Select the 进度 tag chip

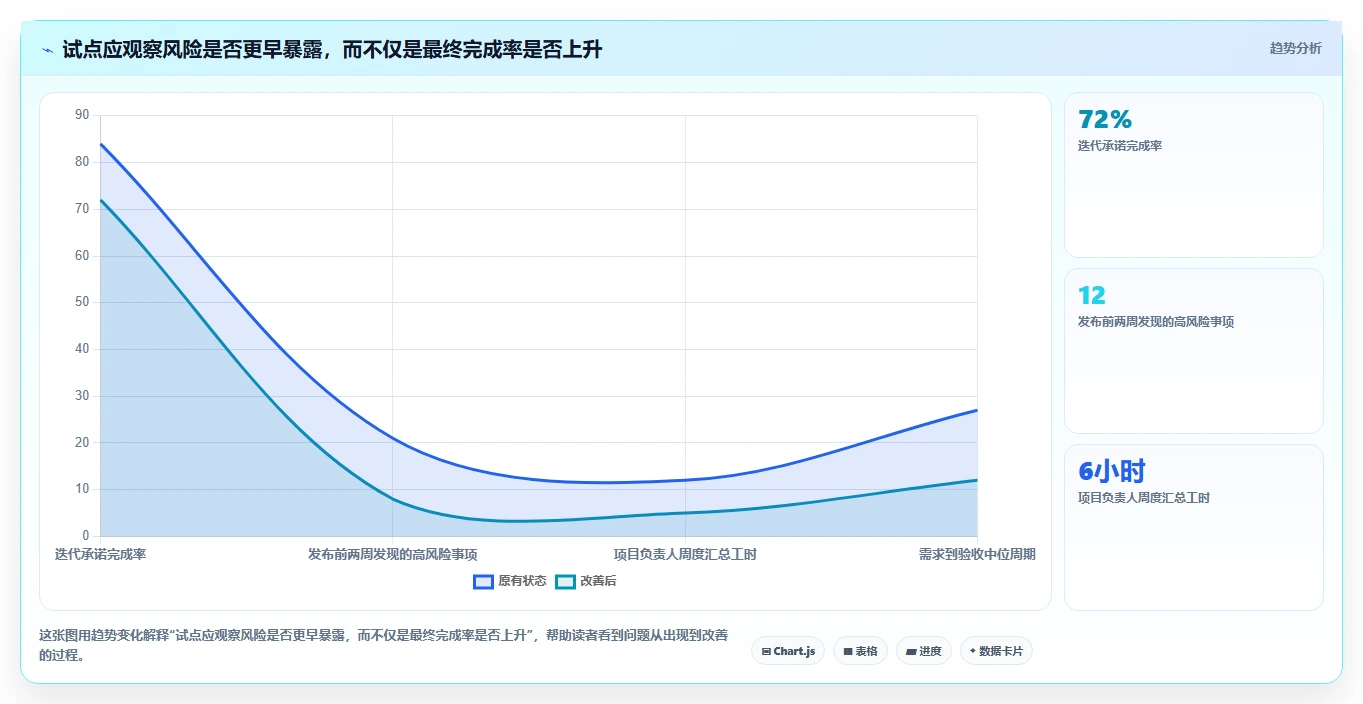click(924, 651)
